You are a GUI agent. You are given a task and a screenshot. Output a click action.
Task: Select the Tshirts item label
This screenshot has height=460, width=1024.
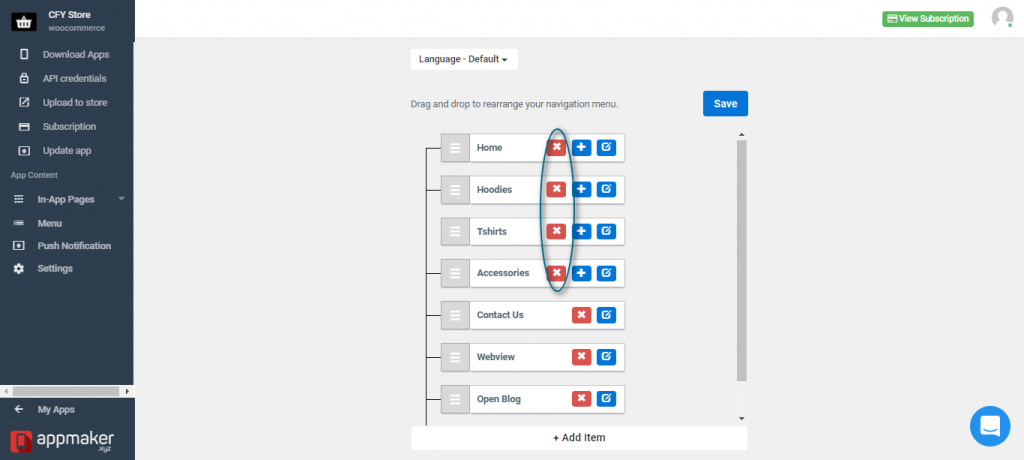pos(492,231)
